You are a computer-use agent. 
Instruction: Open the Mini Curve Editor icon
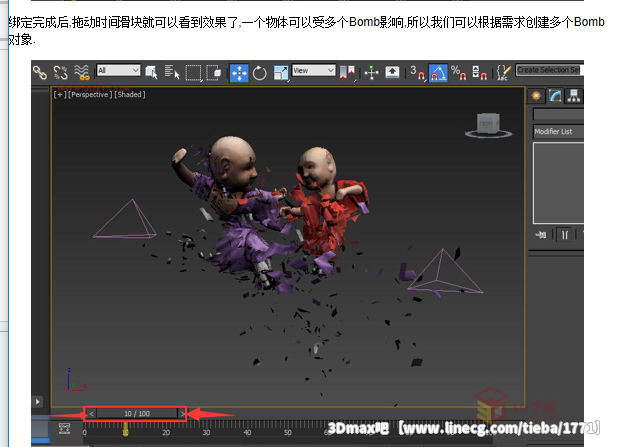[64, 429]
